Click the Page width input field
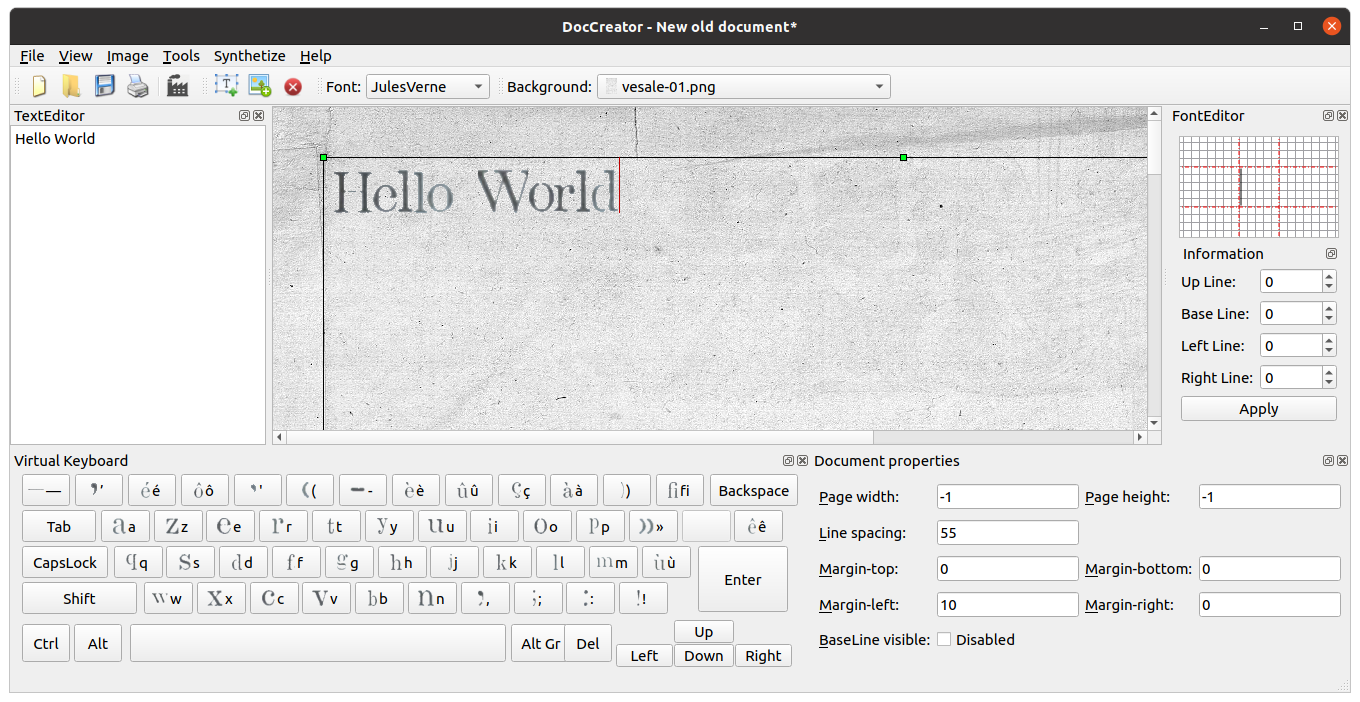Image resolution: width=1360 pixels, height=702 pixels. 1008,497
